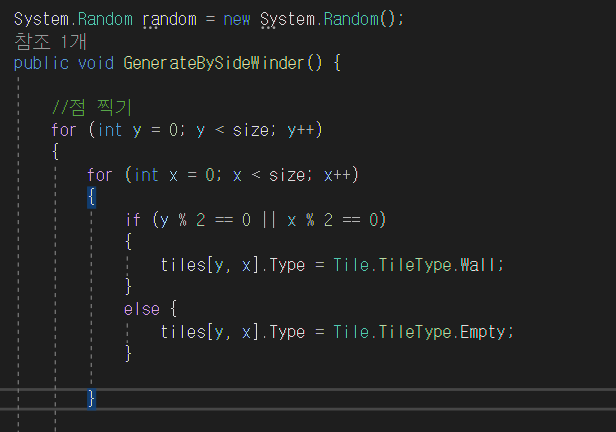This screenshot has height=432, width=616.
Task: Click the 'new' keyword in the Random declaration
Action: [236, 19]
